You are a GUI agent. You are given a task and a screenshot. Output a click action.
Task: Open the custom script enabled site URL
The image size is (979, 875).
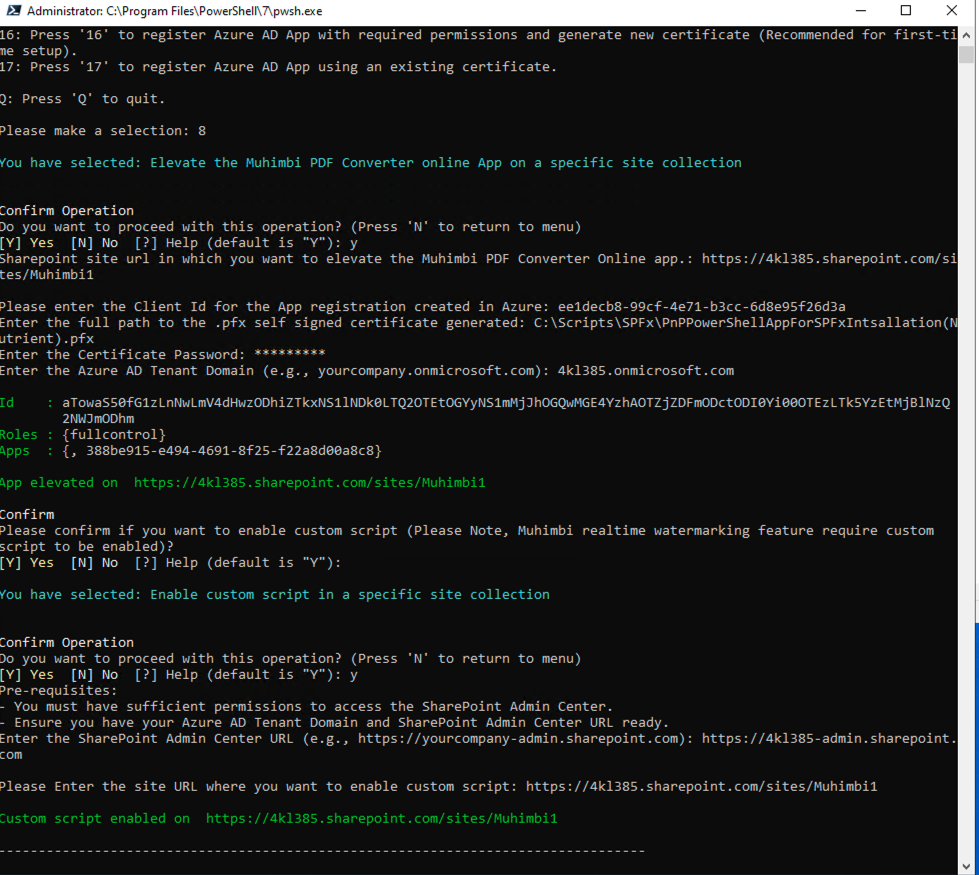pos(382,818)
